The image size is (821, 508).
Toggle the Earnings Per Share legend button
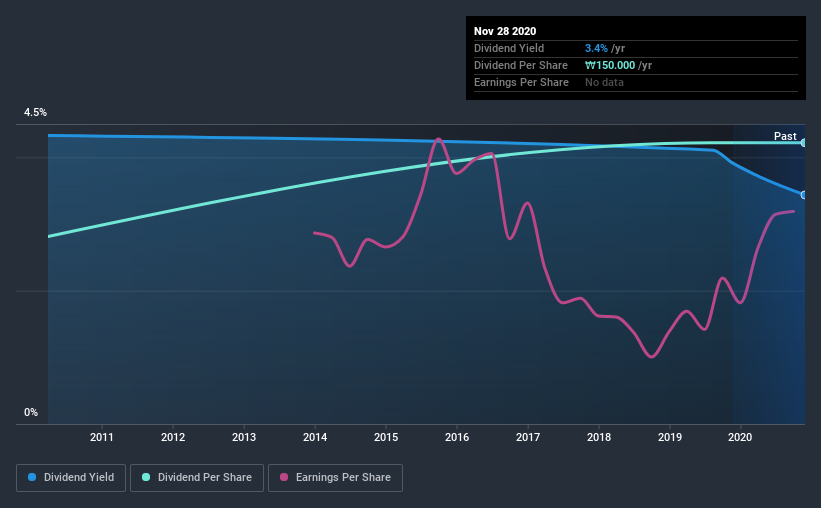[335, 478]
